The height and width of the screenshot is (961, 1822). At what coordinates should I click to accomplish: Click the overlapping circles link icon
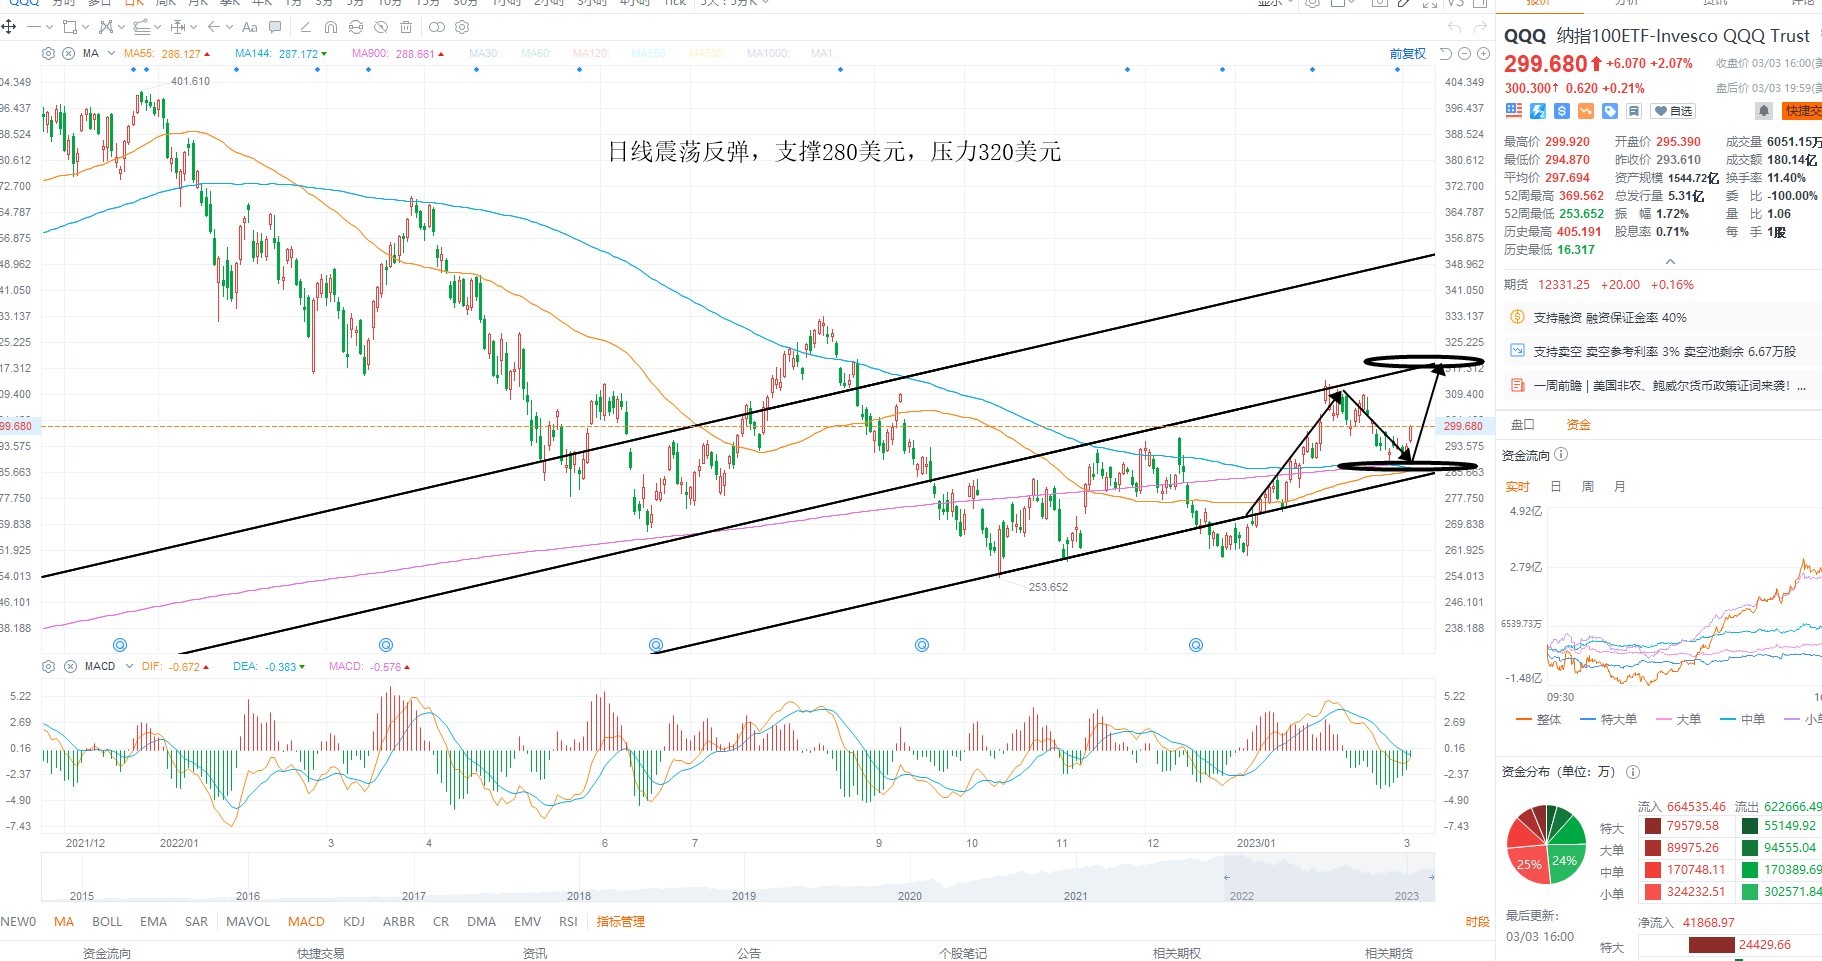[x=436, y=27]
